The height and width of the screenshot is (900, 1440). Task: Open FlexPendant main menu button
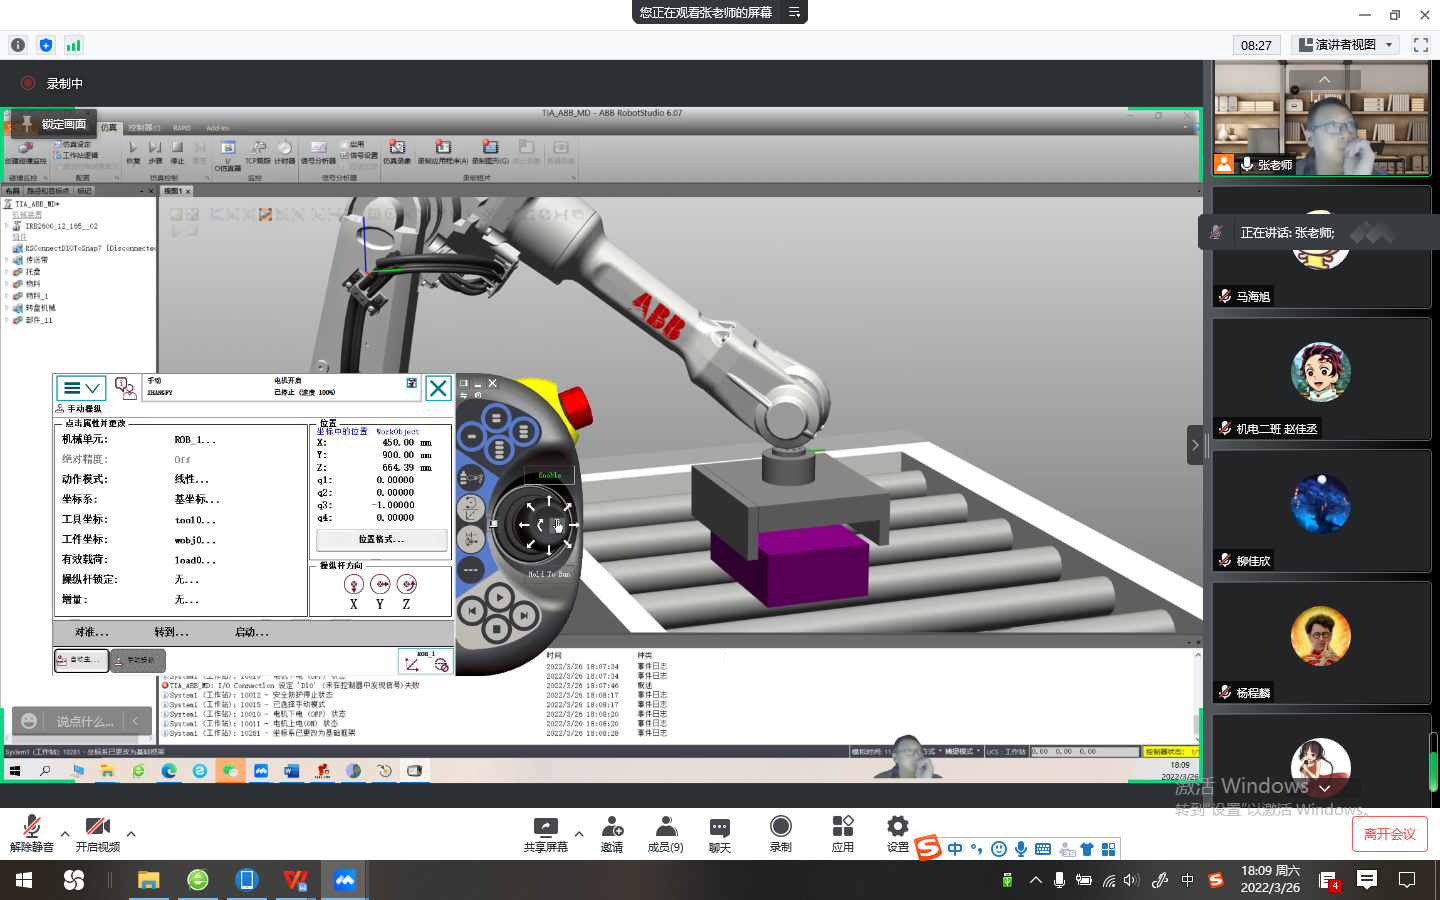click(81, 388)
